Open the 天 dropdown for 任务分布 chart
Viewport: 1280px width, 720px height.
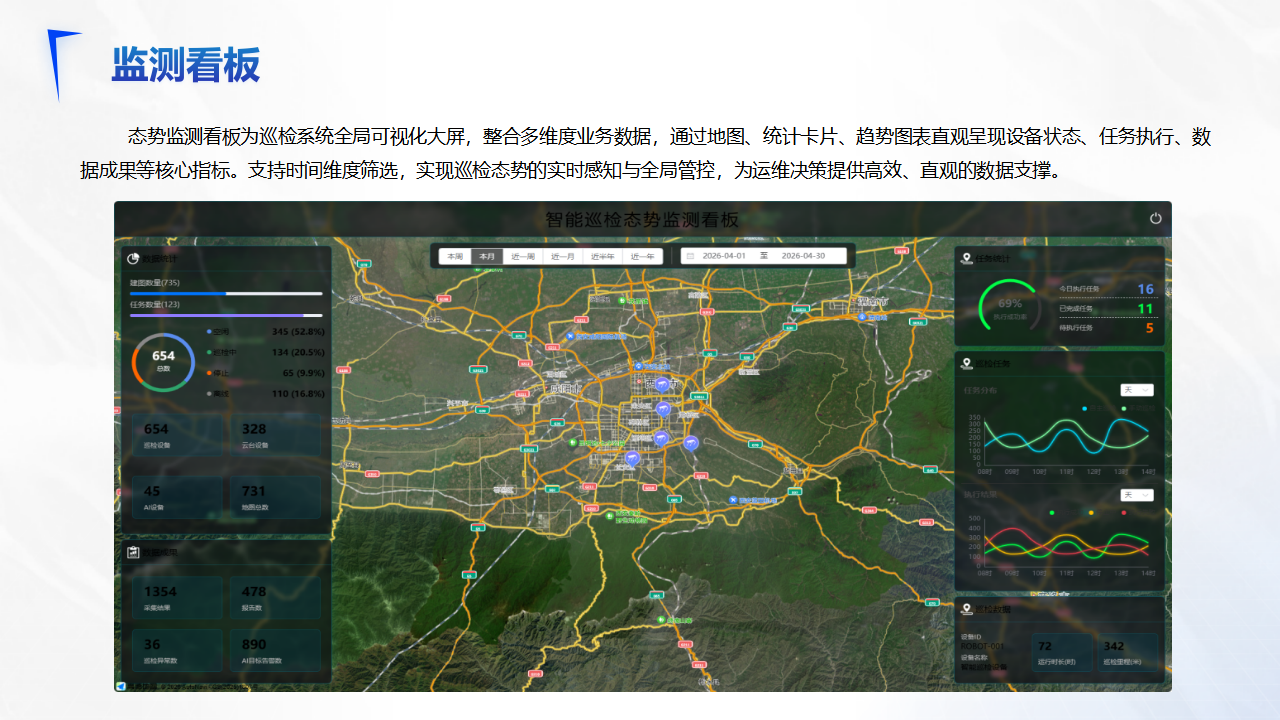pyautogui.click(x=1137, y=390)
